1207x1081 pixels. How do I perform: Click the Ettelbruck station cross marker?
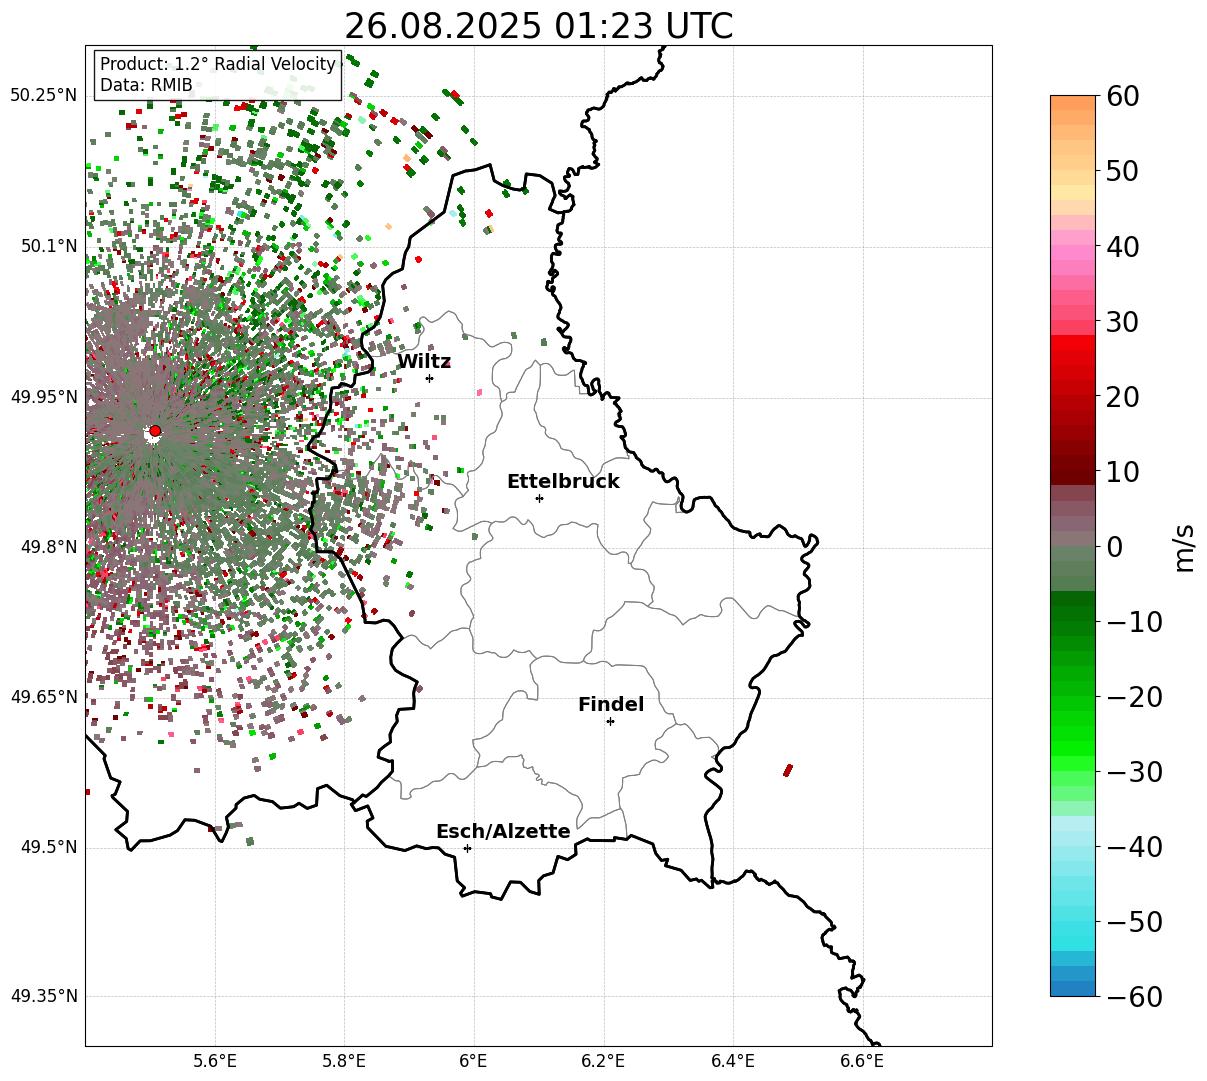pos(539,498)
